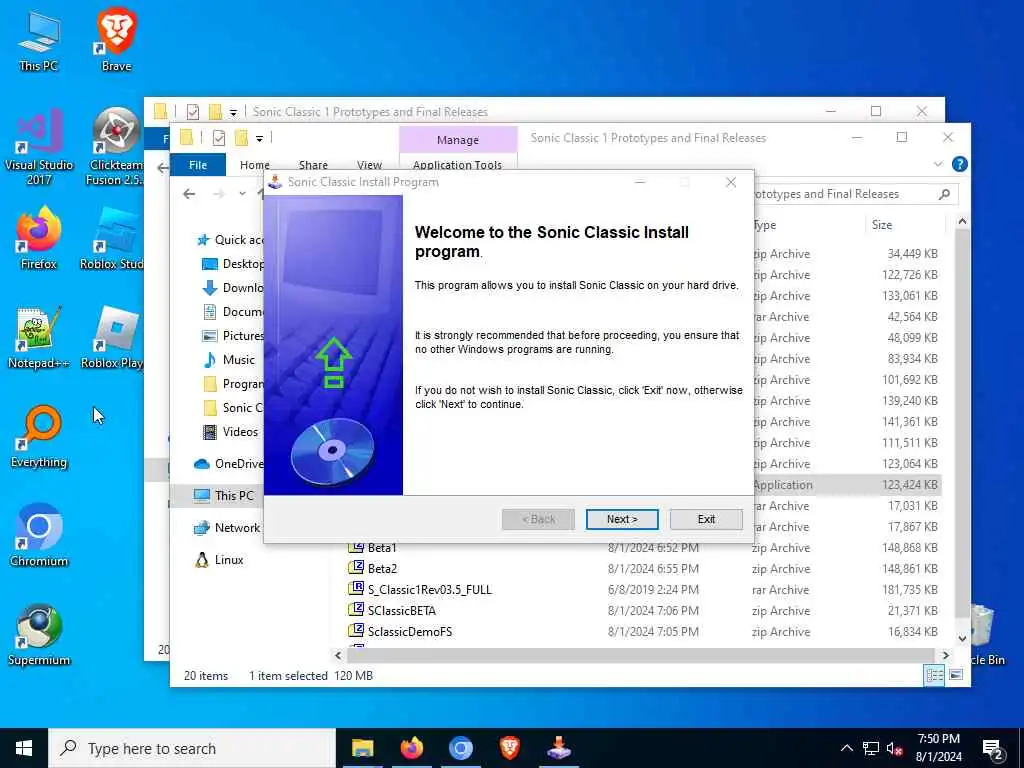Open Roblox Studio desktop shortcut

pos(112,239)
